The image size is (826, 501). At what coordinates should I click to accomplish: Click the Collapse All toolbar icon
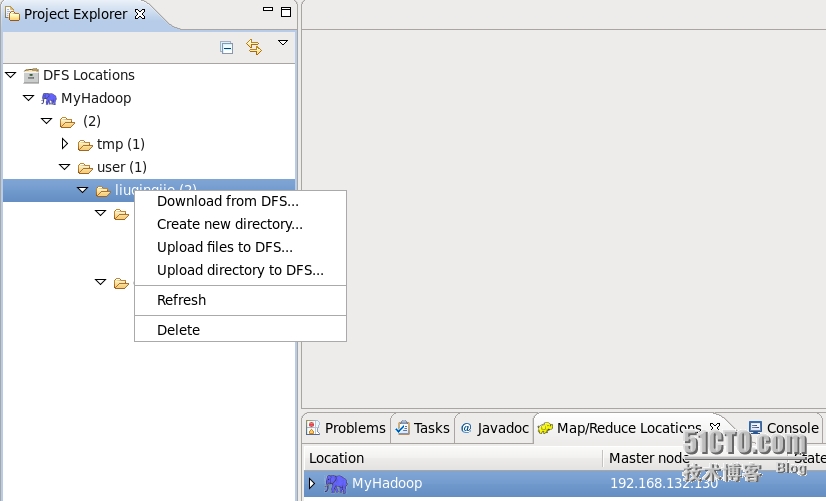pos(227,48)
